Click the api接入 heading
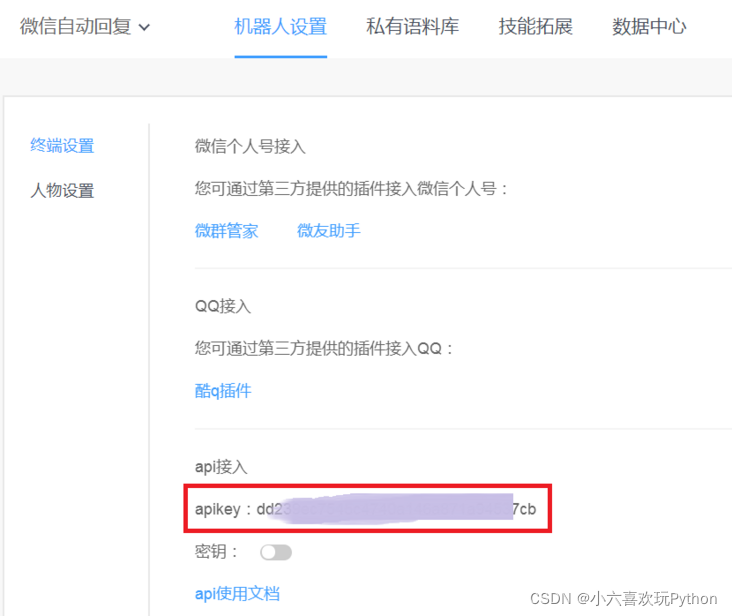Viewport: 732px width, 616px height. coord(221,467)
